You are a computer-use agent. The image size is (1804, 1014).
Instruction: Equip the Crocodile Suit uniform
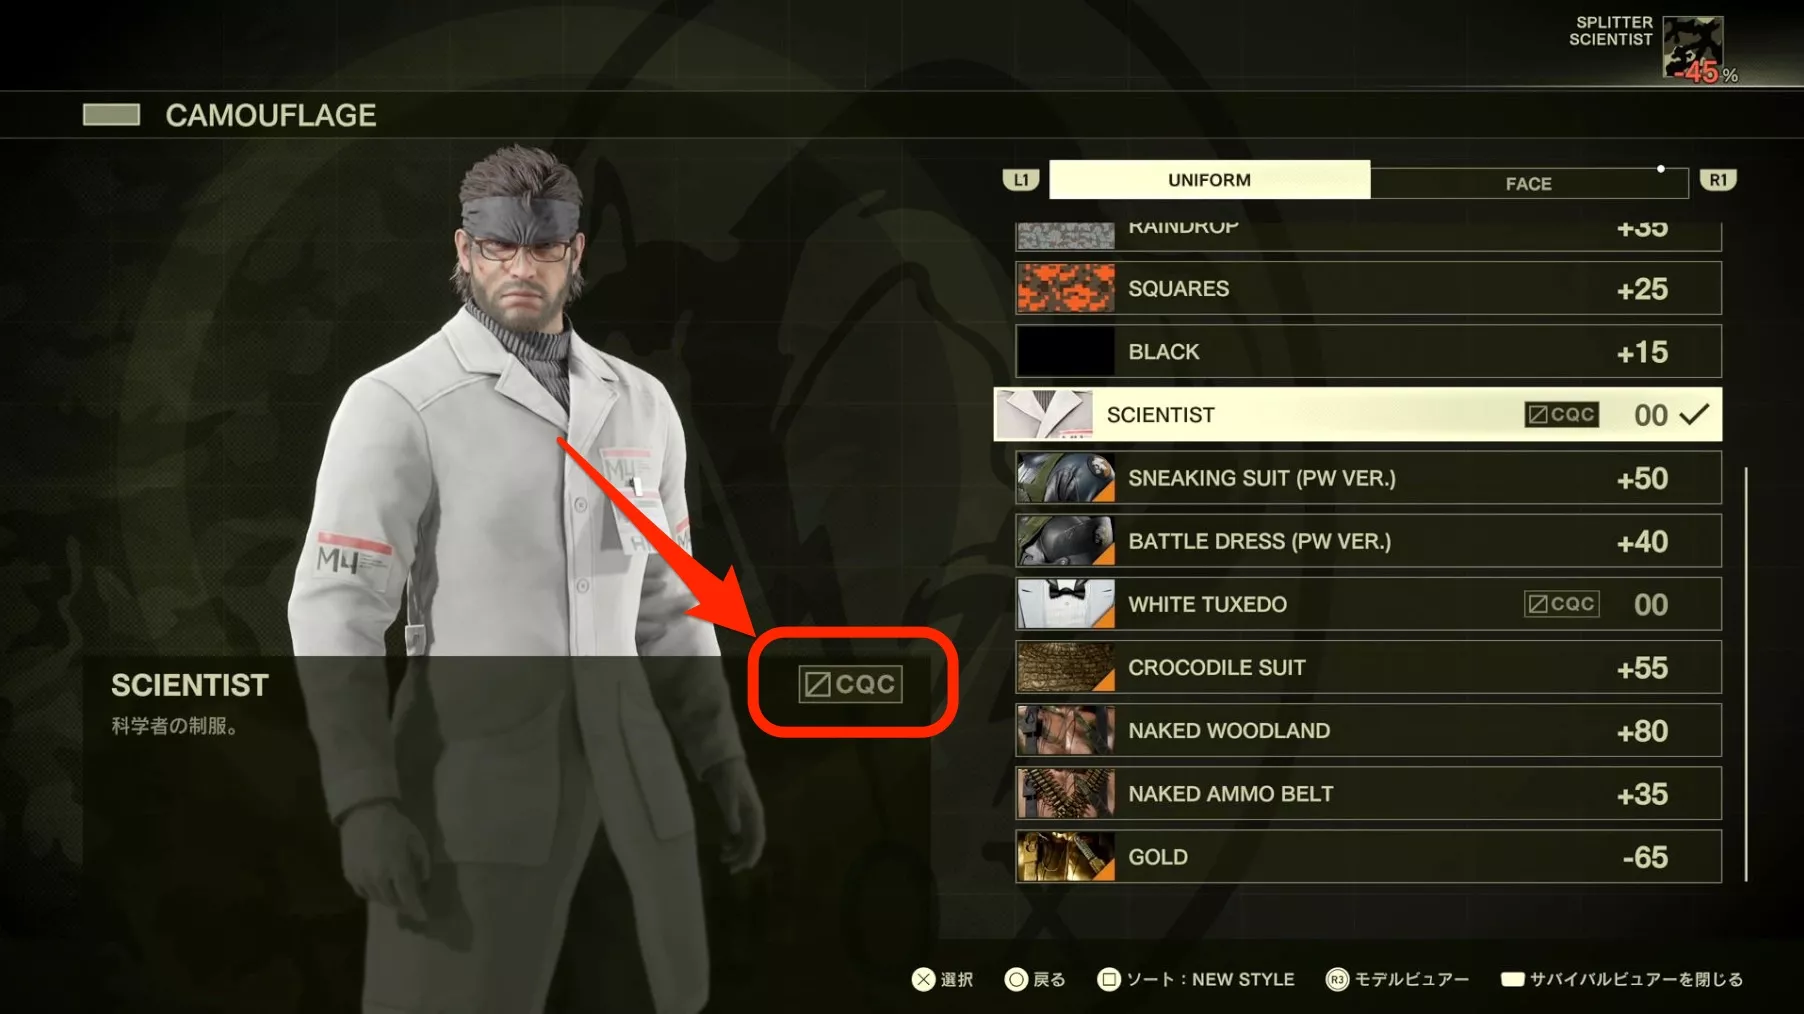coord(1368,667)
